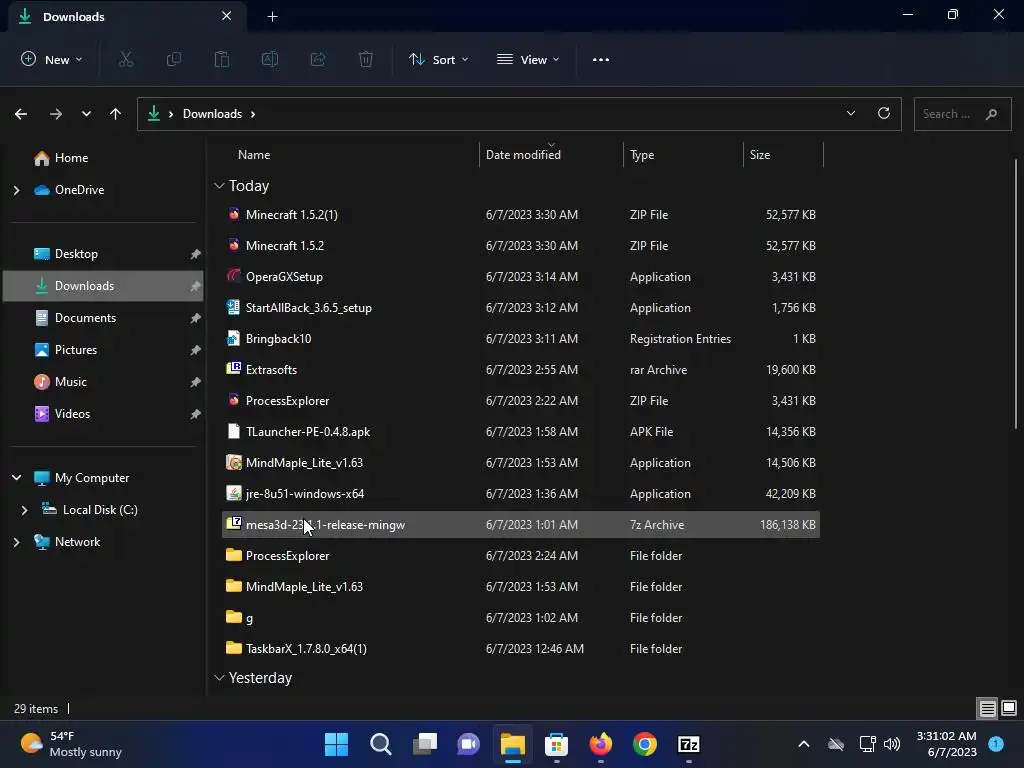Sort by Date modified column header

click(x=523, y=155)
